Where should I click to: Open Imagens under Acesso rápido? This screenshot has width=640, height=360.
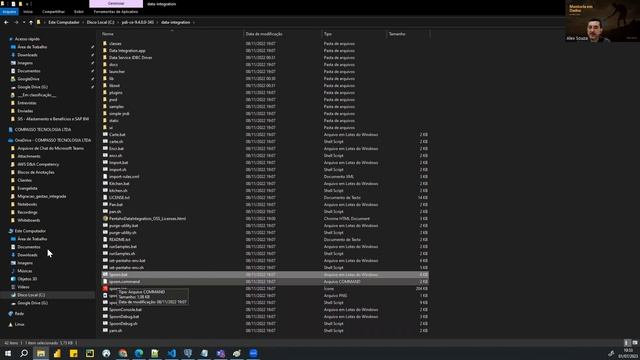pyautogui.click(x=24, y=63)
